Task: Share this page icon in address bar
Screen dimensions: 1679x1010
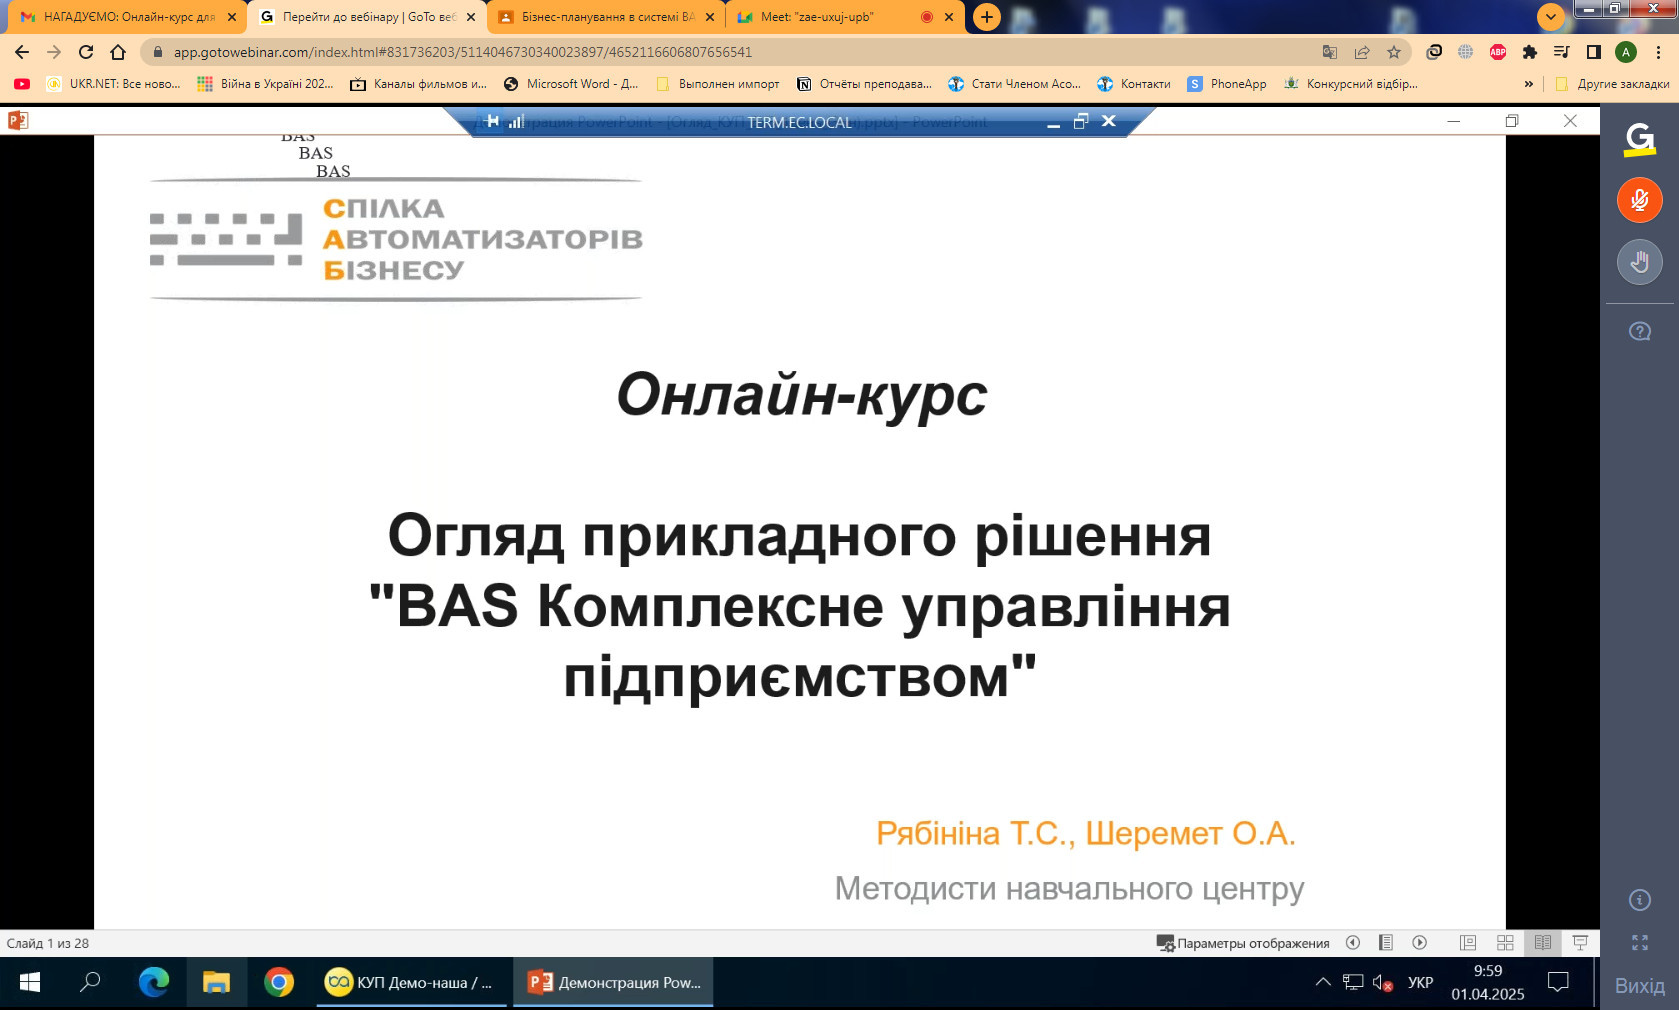Action: 1362,52
